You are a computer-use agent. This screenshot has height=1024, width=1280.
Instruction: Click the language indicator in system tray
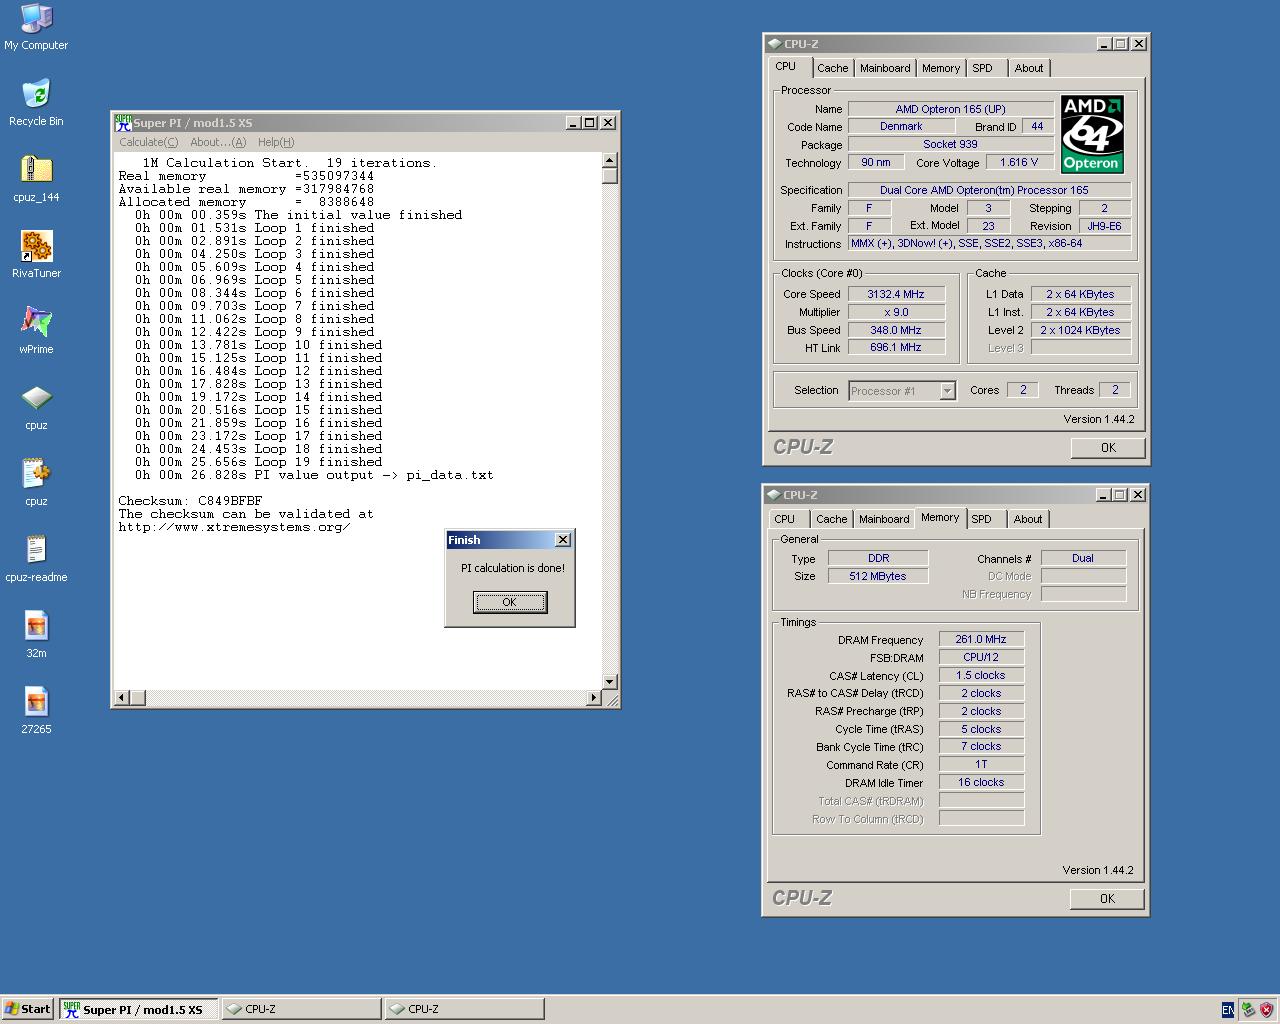point(1227,1010)
